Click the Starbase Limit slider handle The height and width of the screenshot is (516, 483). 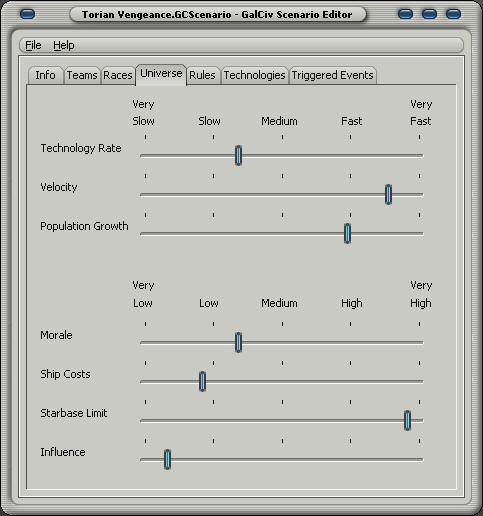[407, 420]
